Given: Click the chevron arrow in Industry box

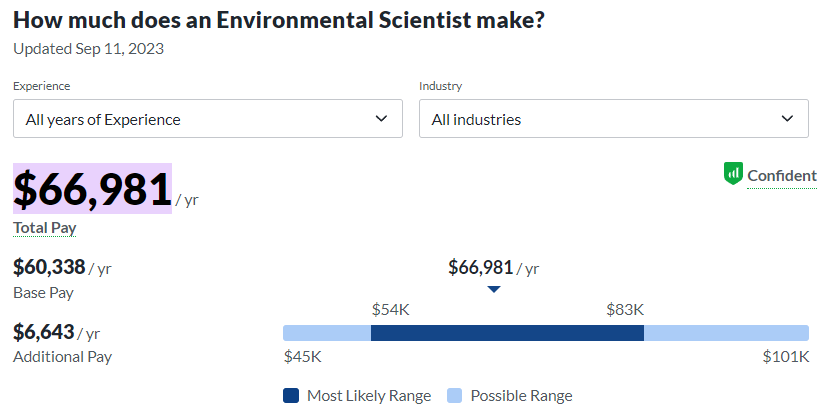Looking at the screenshot, I should (x=787, y=119).
